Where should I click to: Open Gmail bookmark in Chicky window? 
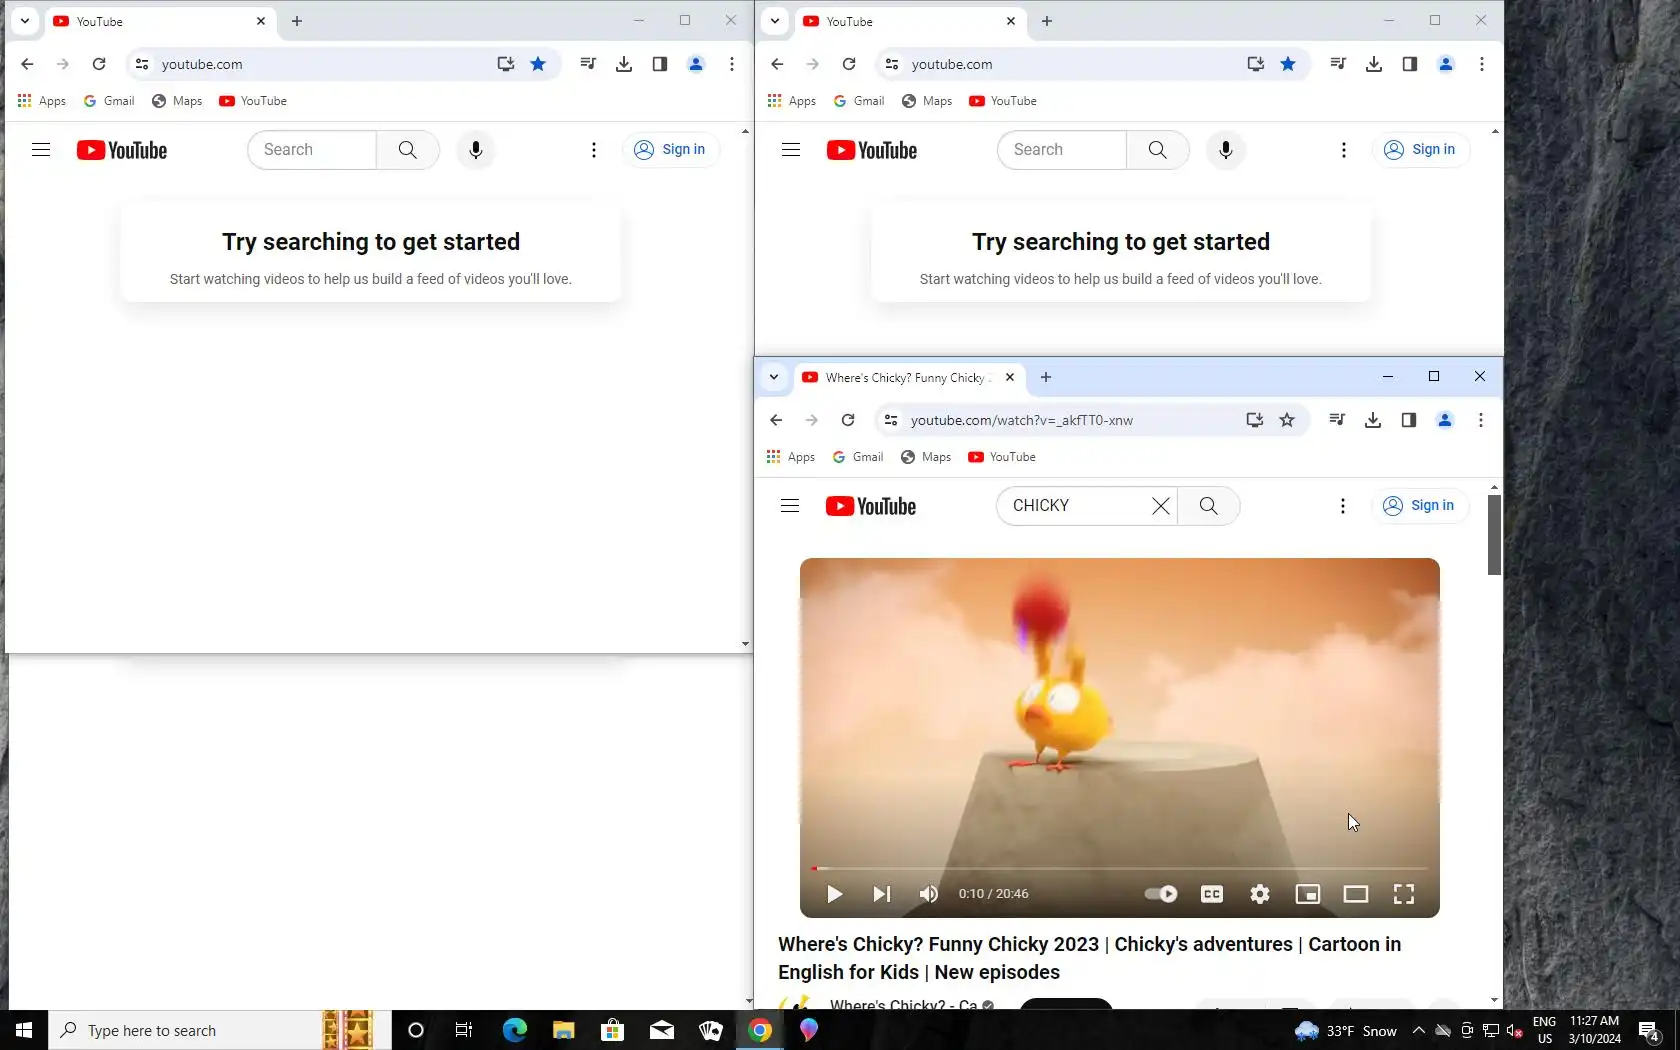[x=859, y=457]
